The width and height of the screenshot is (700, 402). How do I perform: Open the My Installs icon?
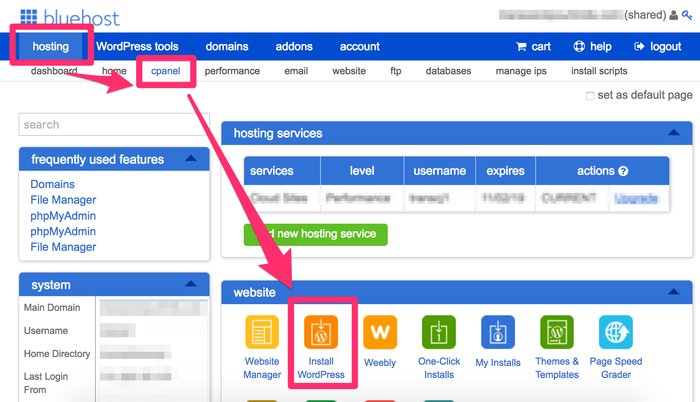coord(498,332)
